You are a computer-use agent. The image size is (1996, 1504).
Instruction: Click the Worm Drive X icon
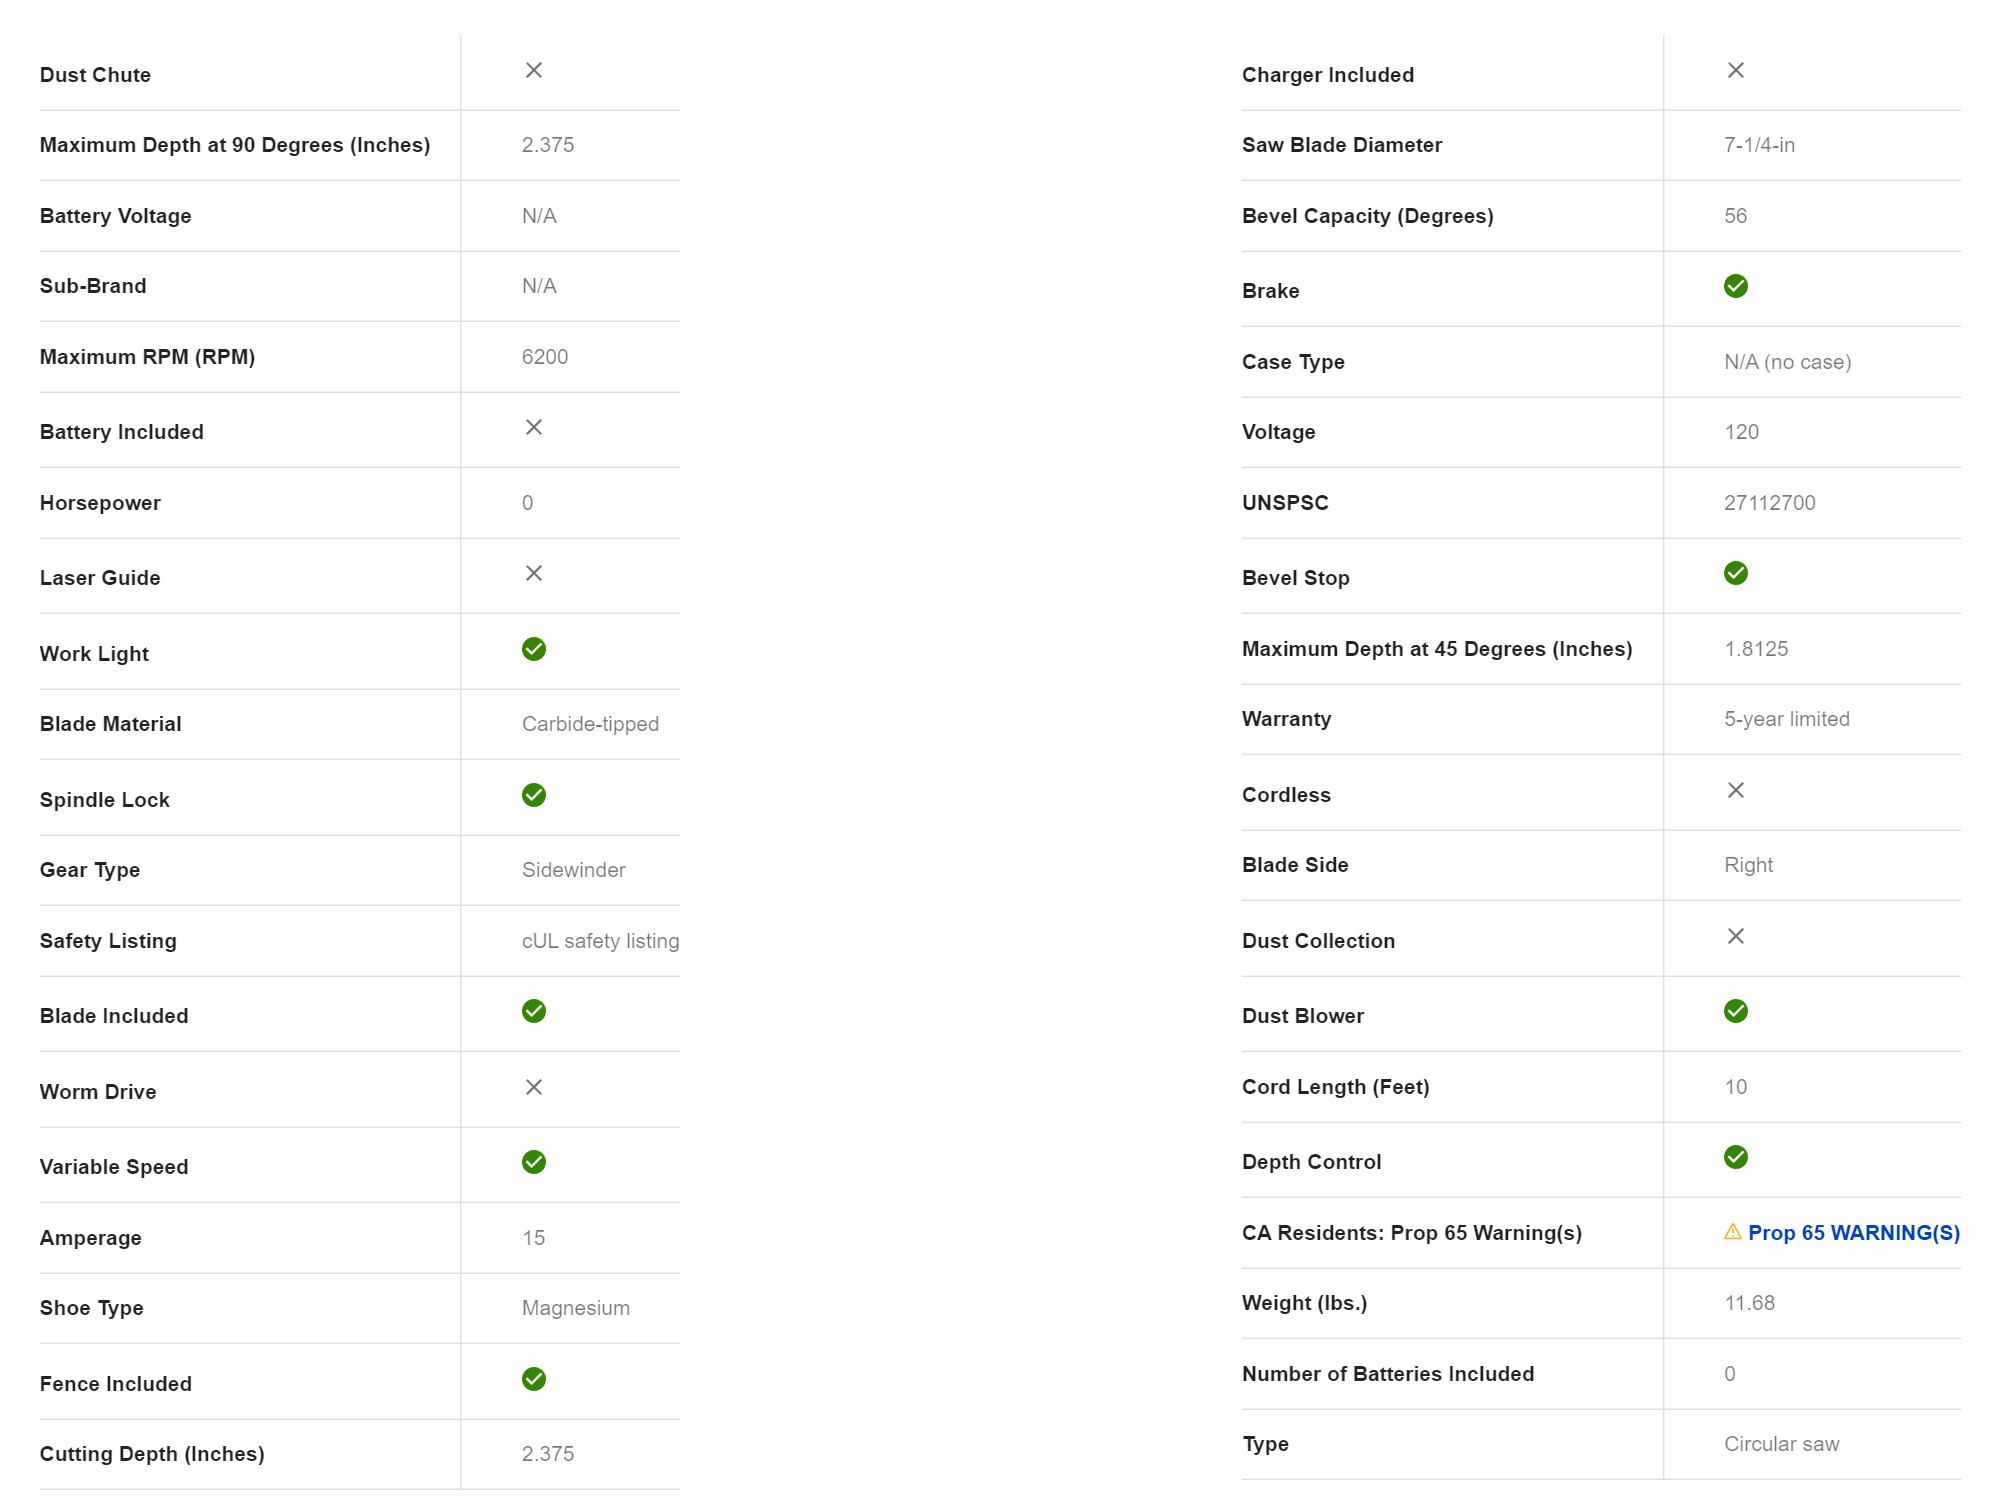(534, 1087)
